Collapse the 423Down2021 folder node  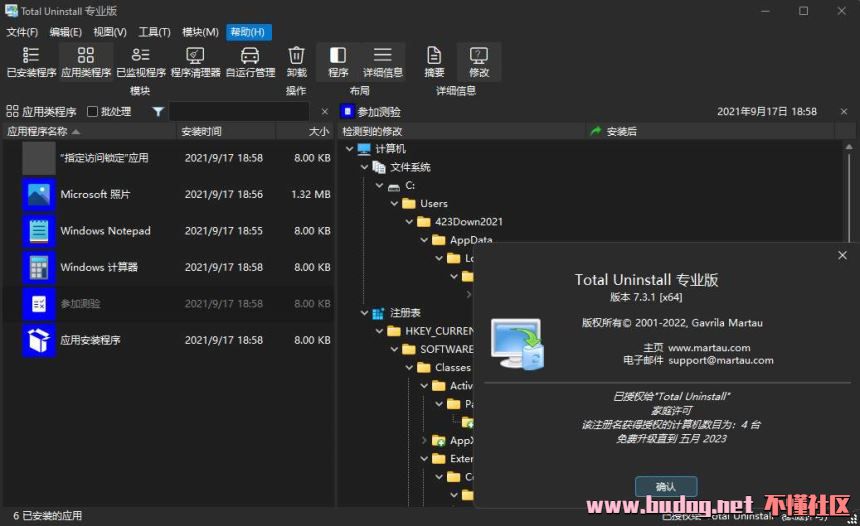click(409, 222)
